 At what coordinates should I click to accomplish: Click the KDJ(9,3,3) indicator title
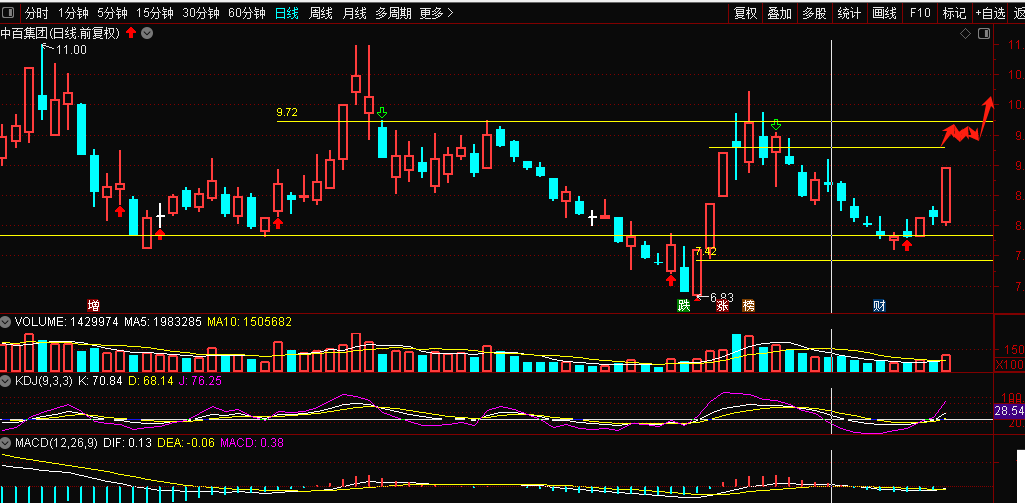tap(44, 380)
